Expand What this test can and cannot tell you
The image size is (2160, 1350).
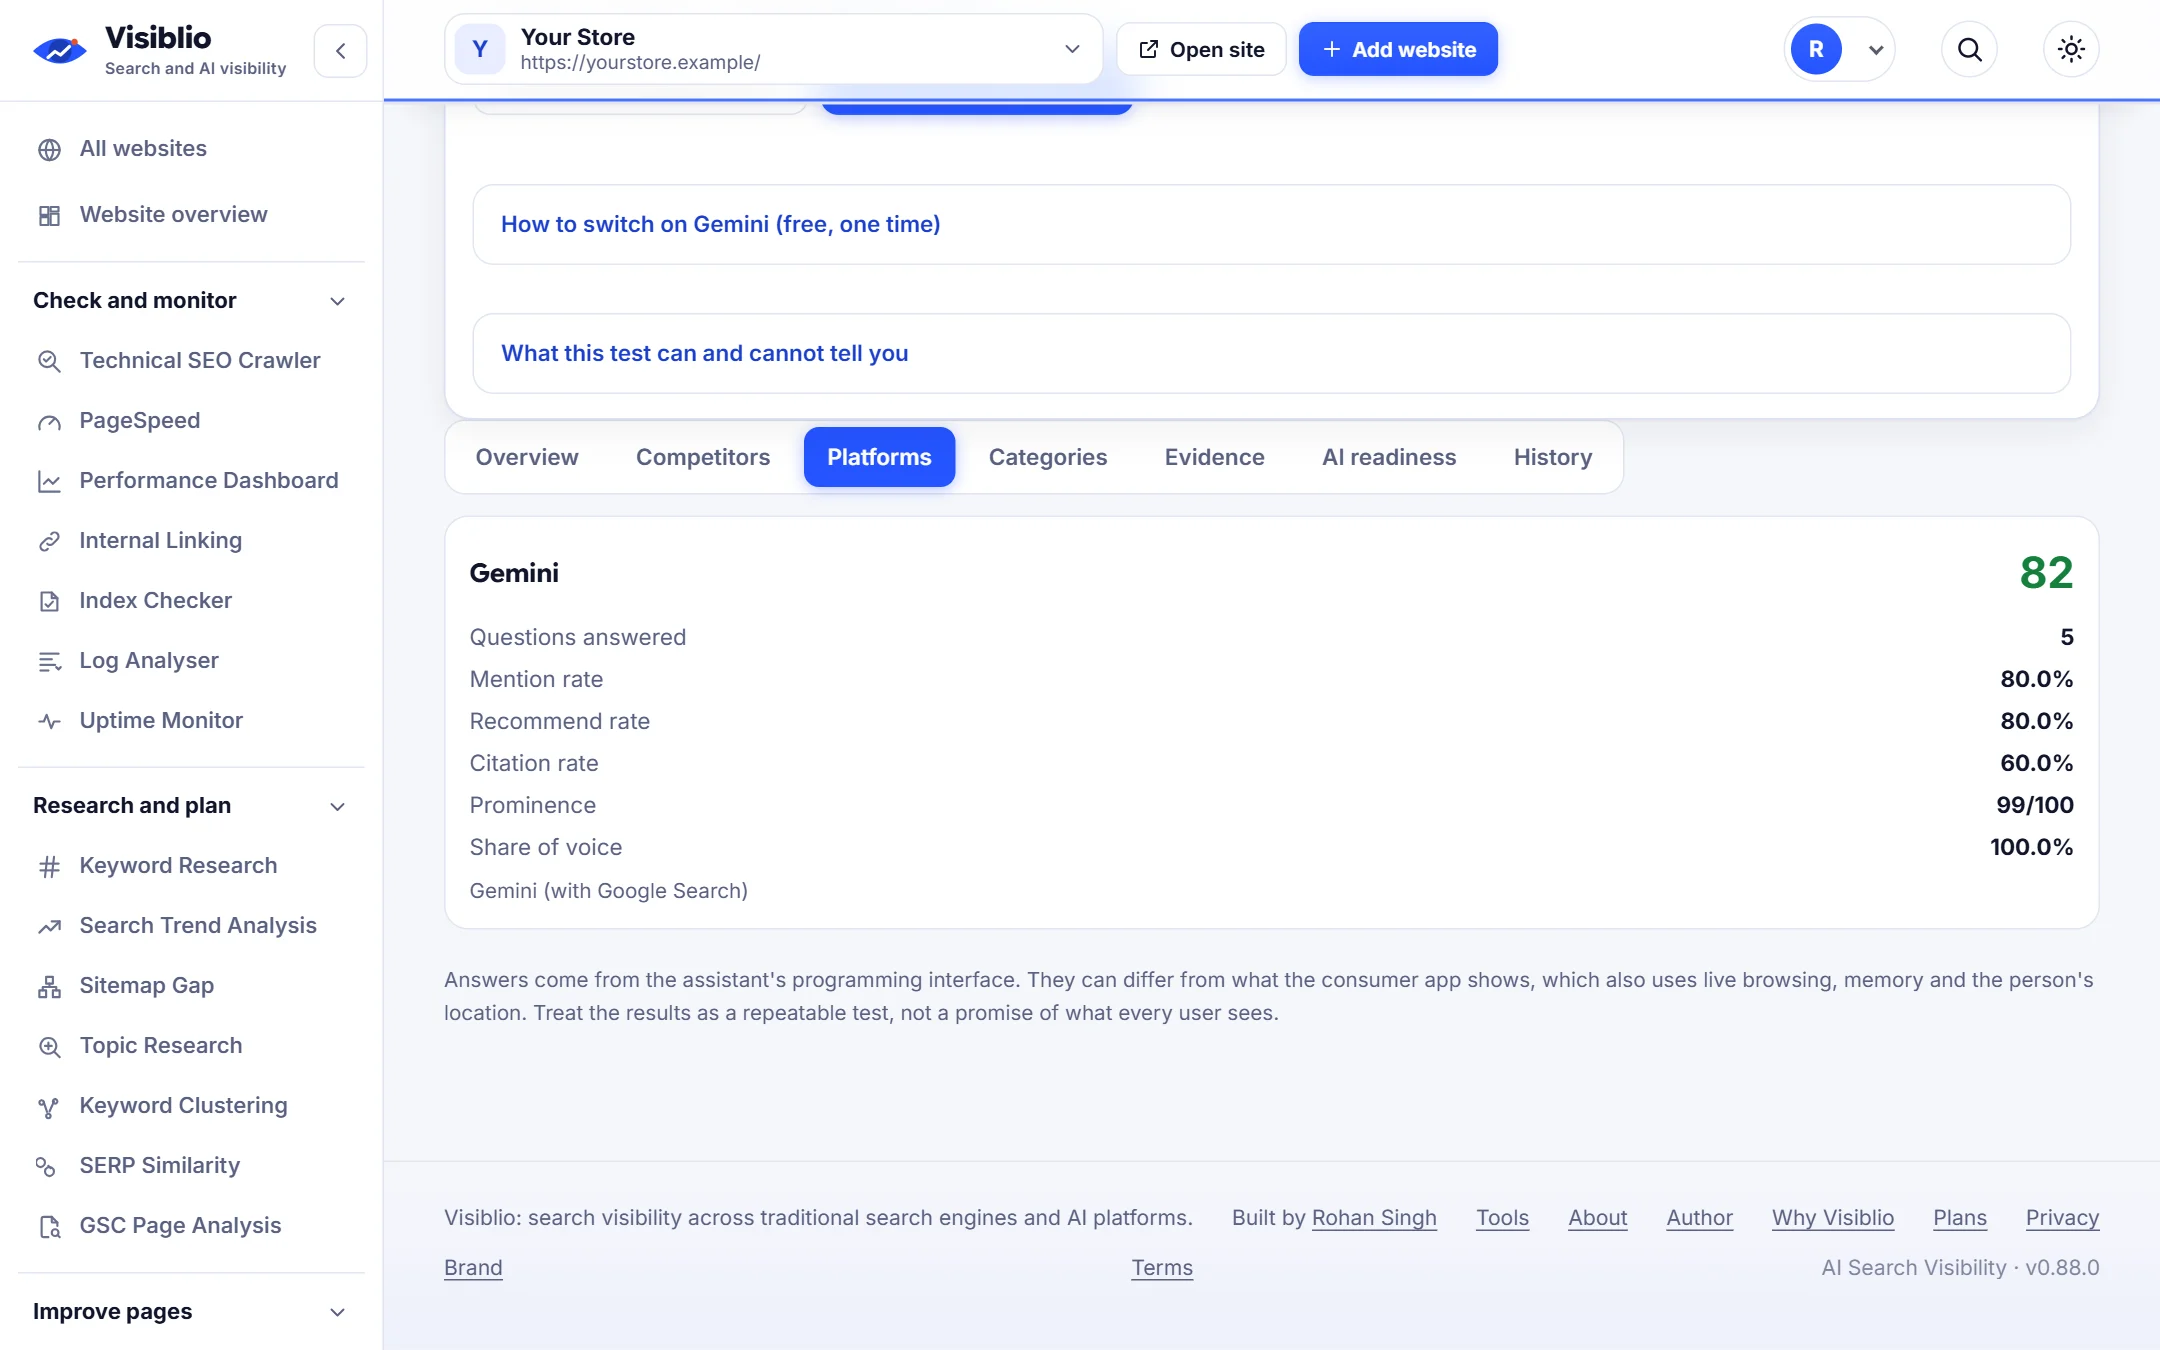(x=1271, y=353)
